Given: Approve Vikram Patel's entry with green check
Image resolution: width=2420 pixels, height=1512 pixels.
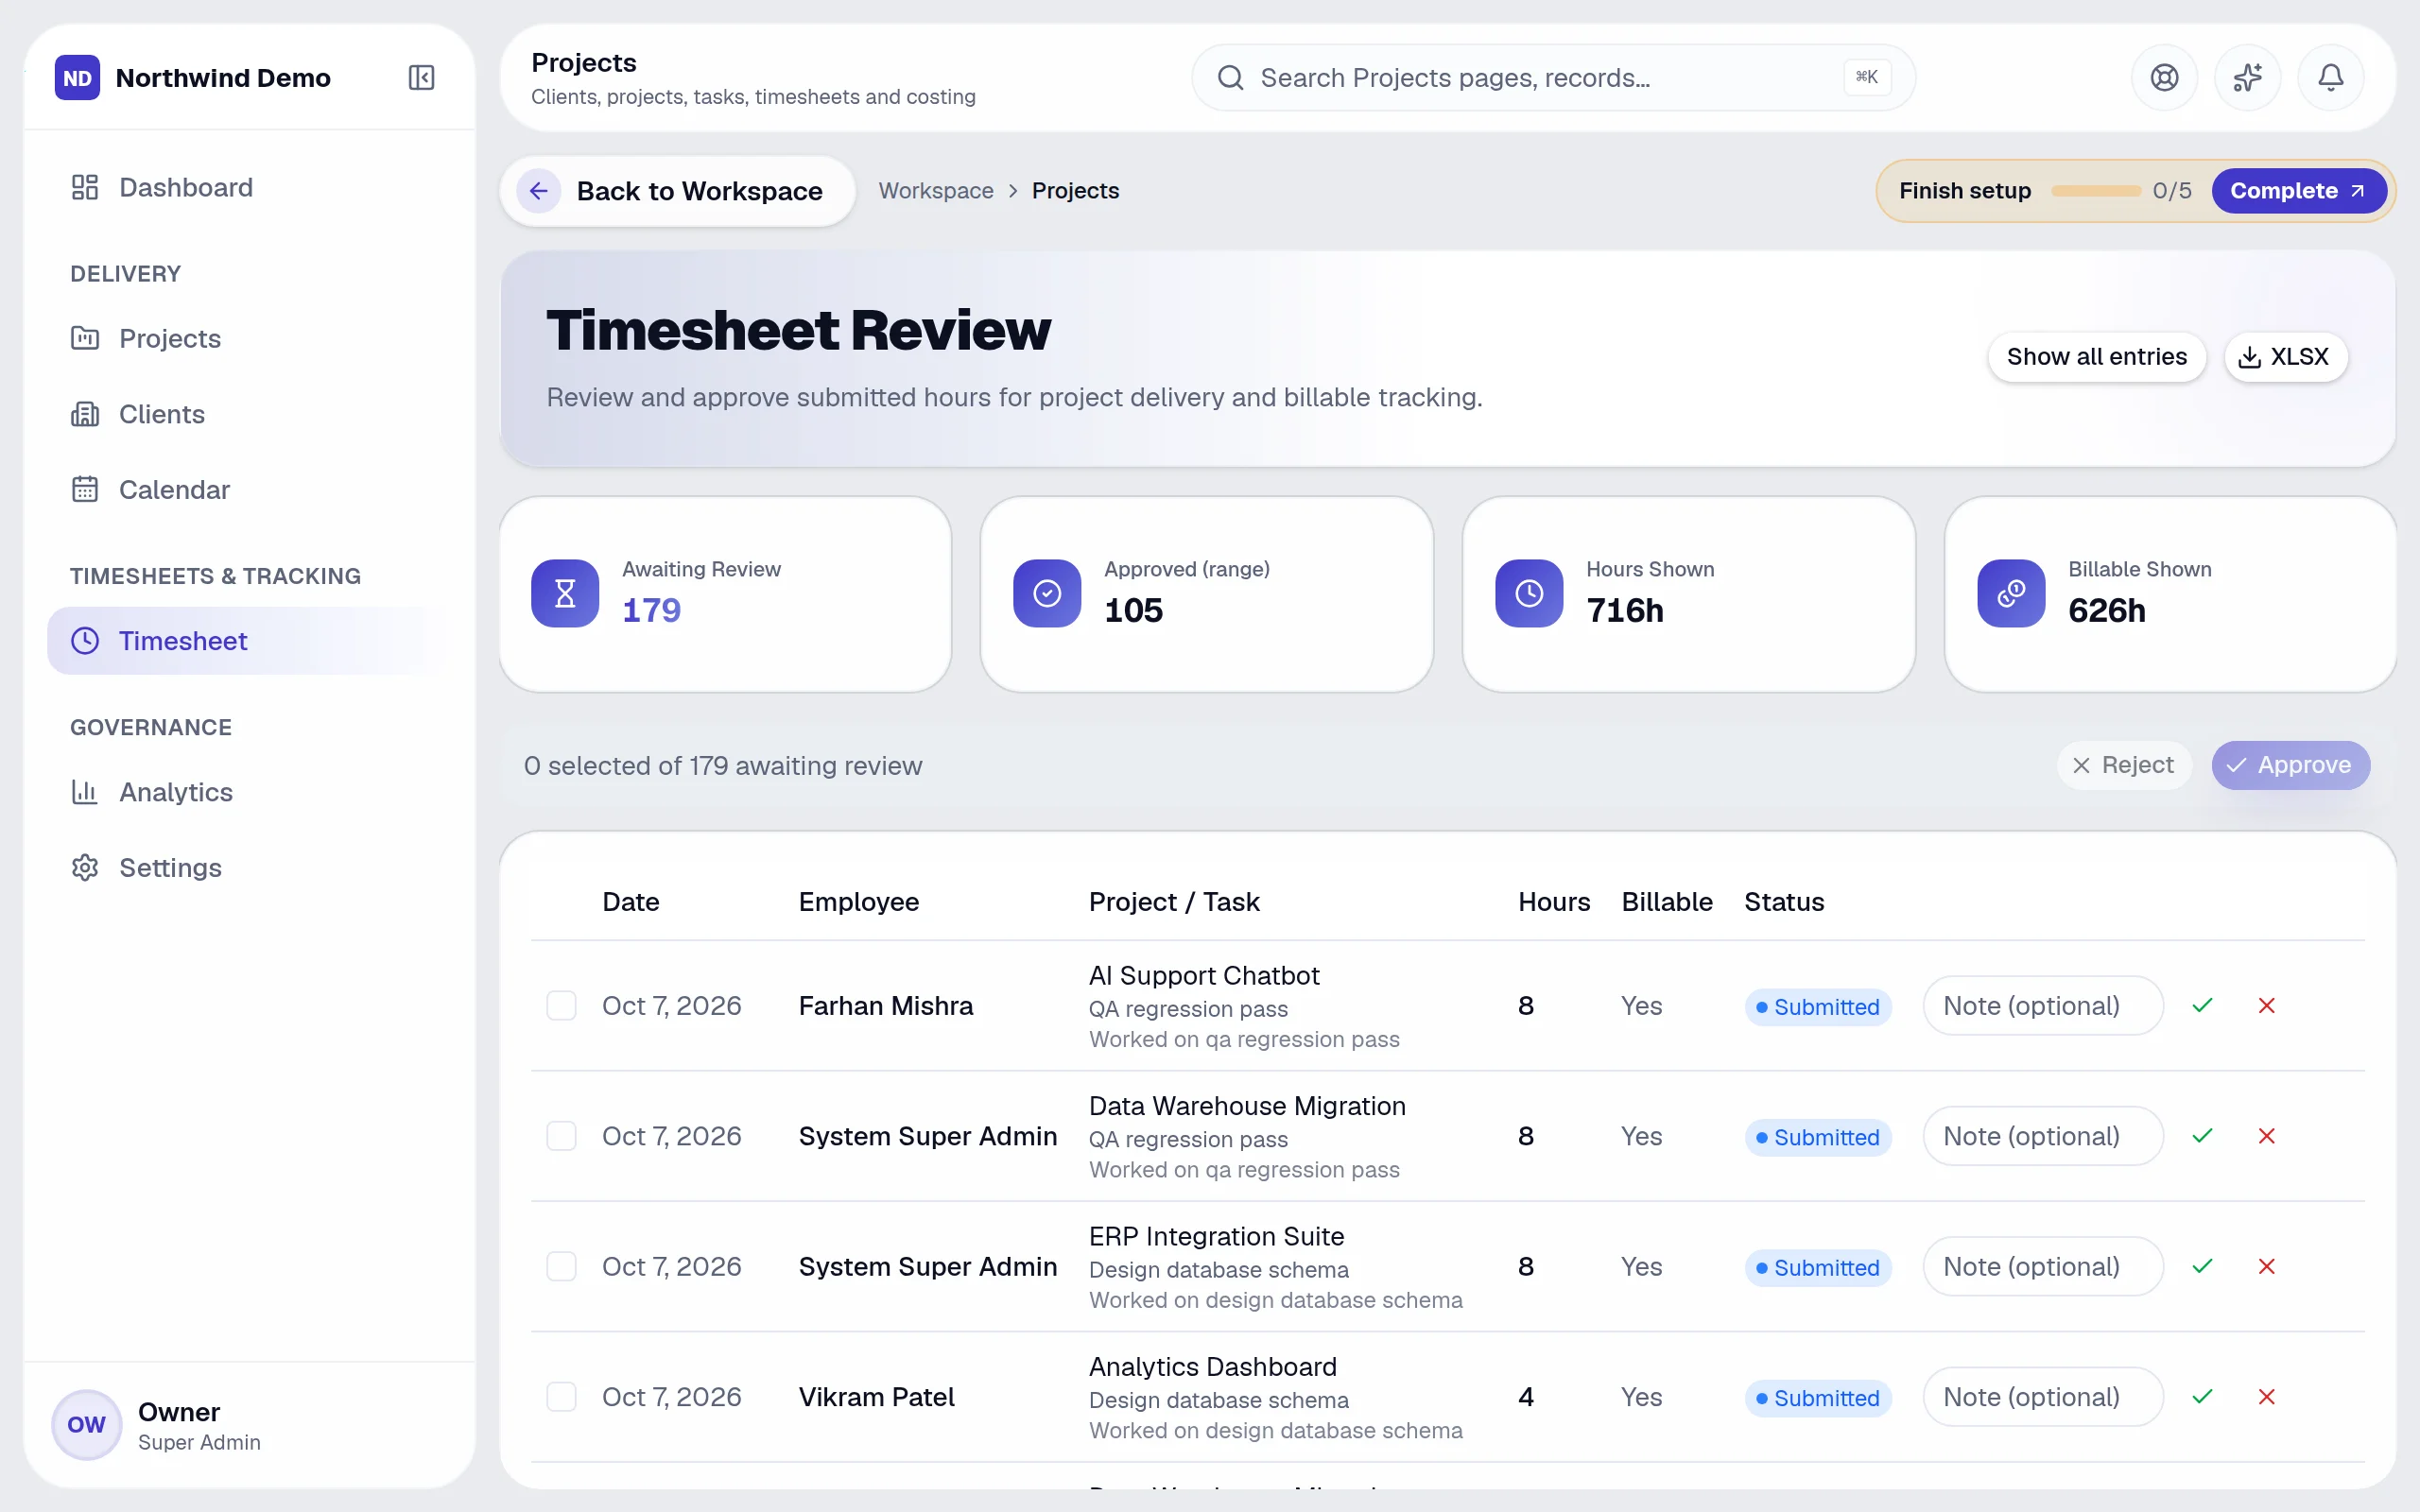Looking at the screenshot, I should click(x=2202, y=1397).
